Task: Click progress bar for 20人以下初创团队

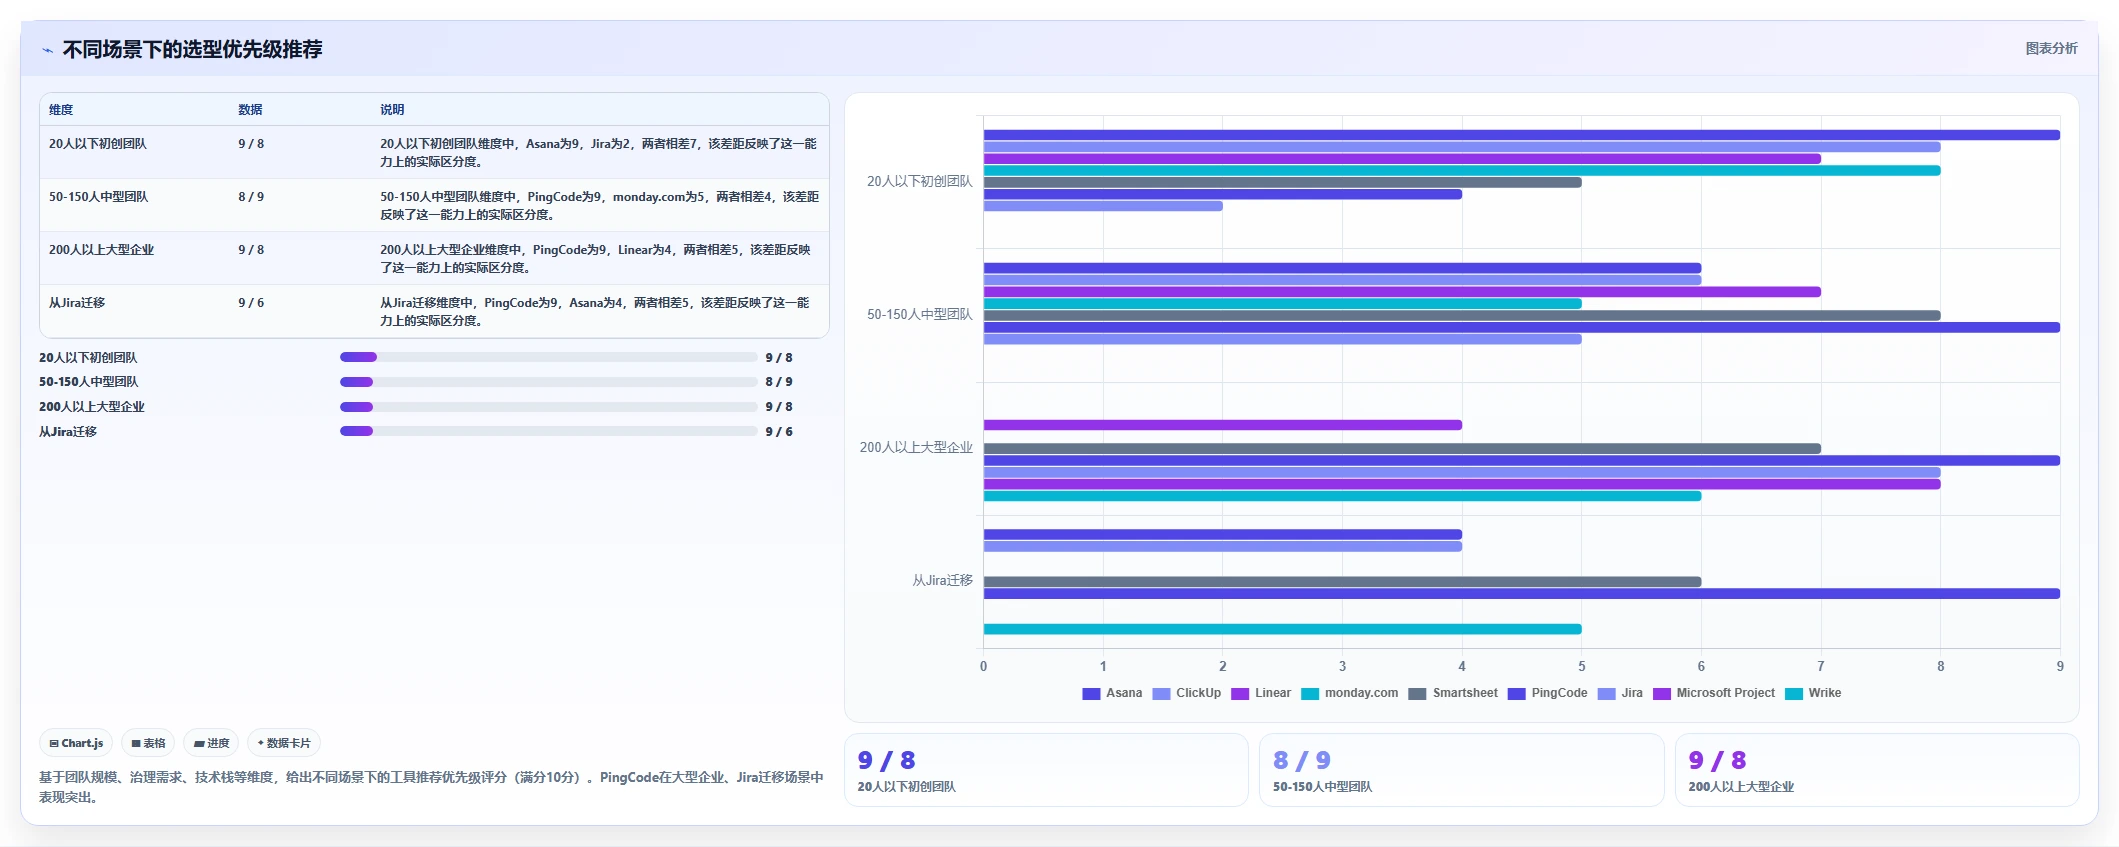Action: 548,357
